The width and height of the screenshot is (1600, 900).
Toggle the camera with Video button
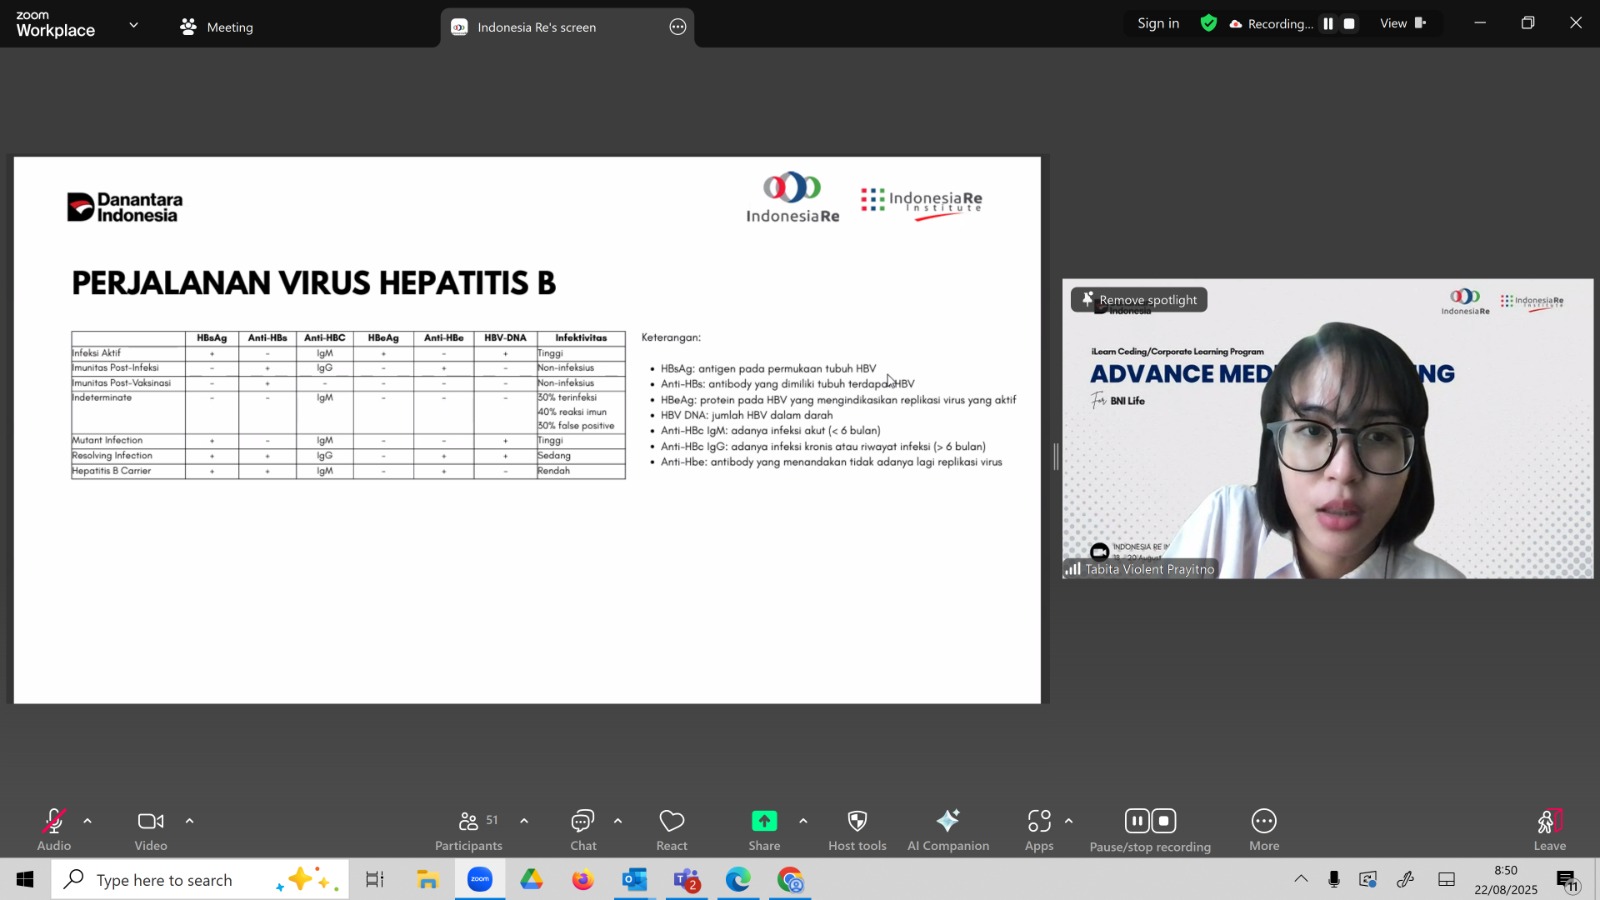(x=151, y=829)
